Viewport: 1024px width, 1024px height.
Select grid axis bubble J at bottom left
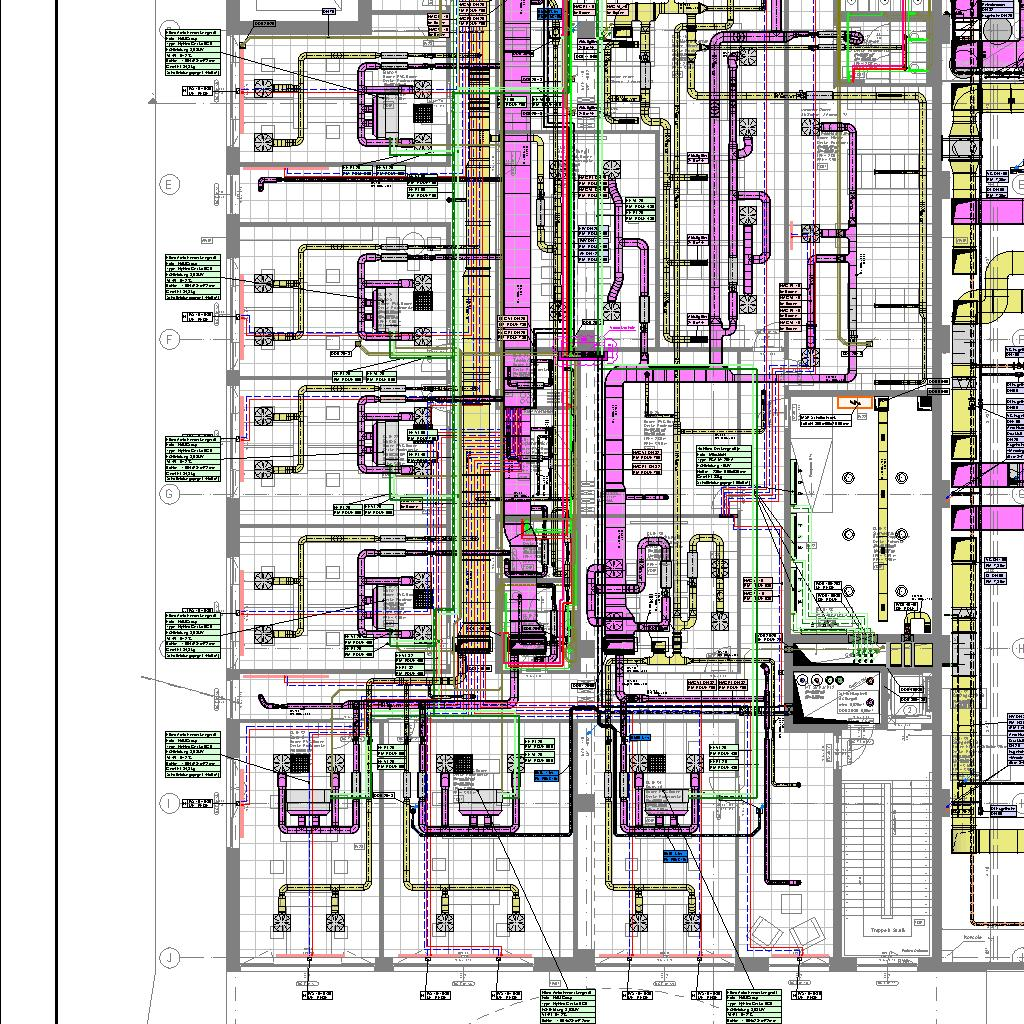coord(169,958)
